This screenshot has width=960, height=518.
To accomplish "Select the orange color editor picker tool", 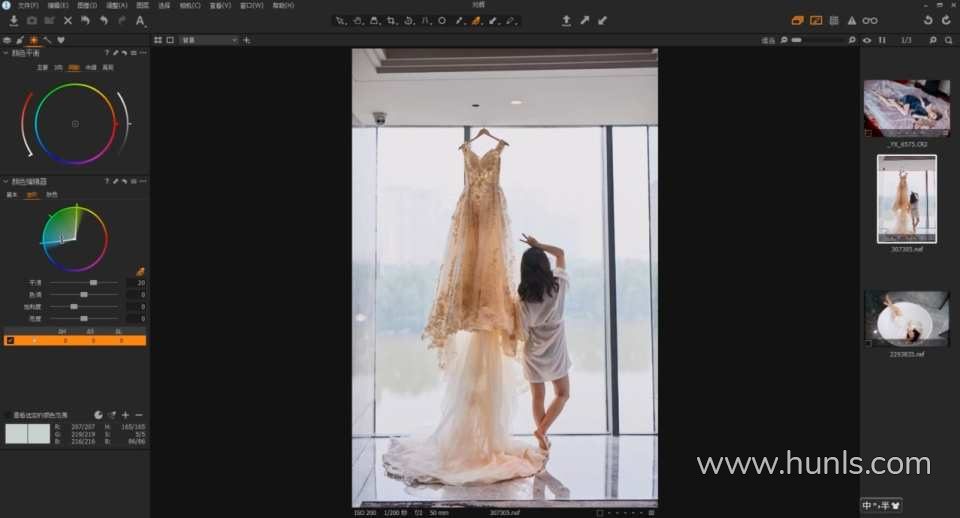I will click(476, 21).
